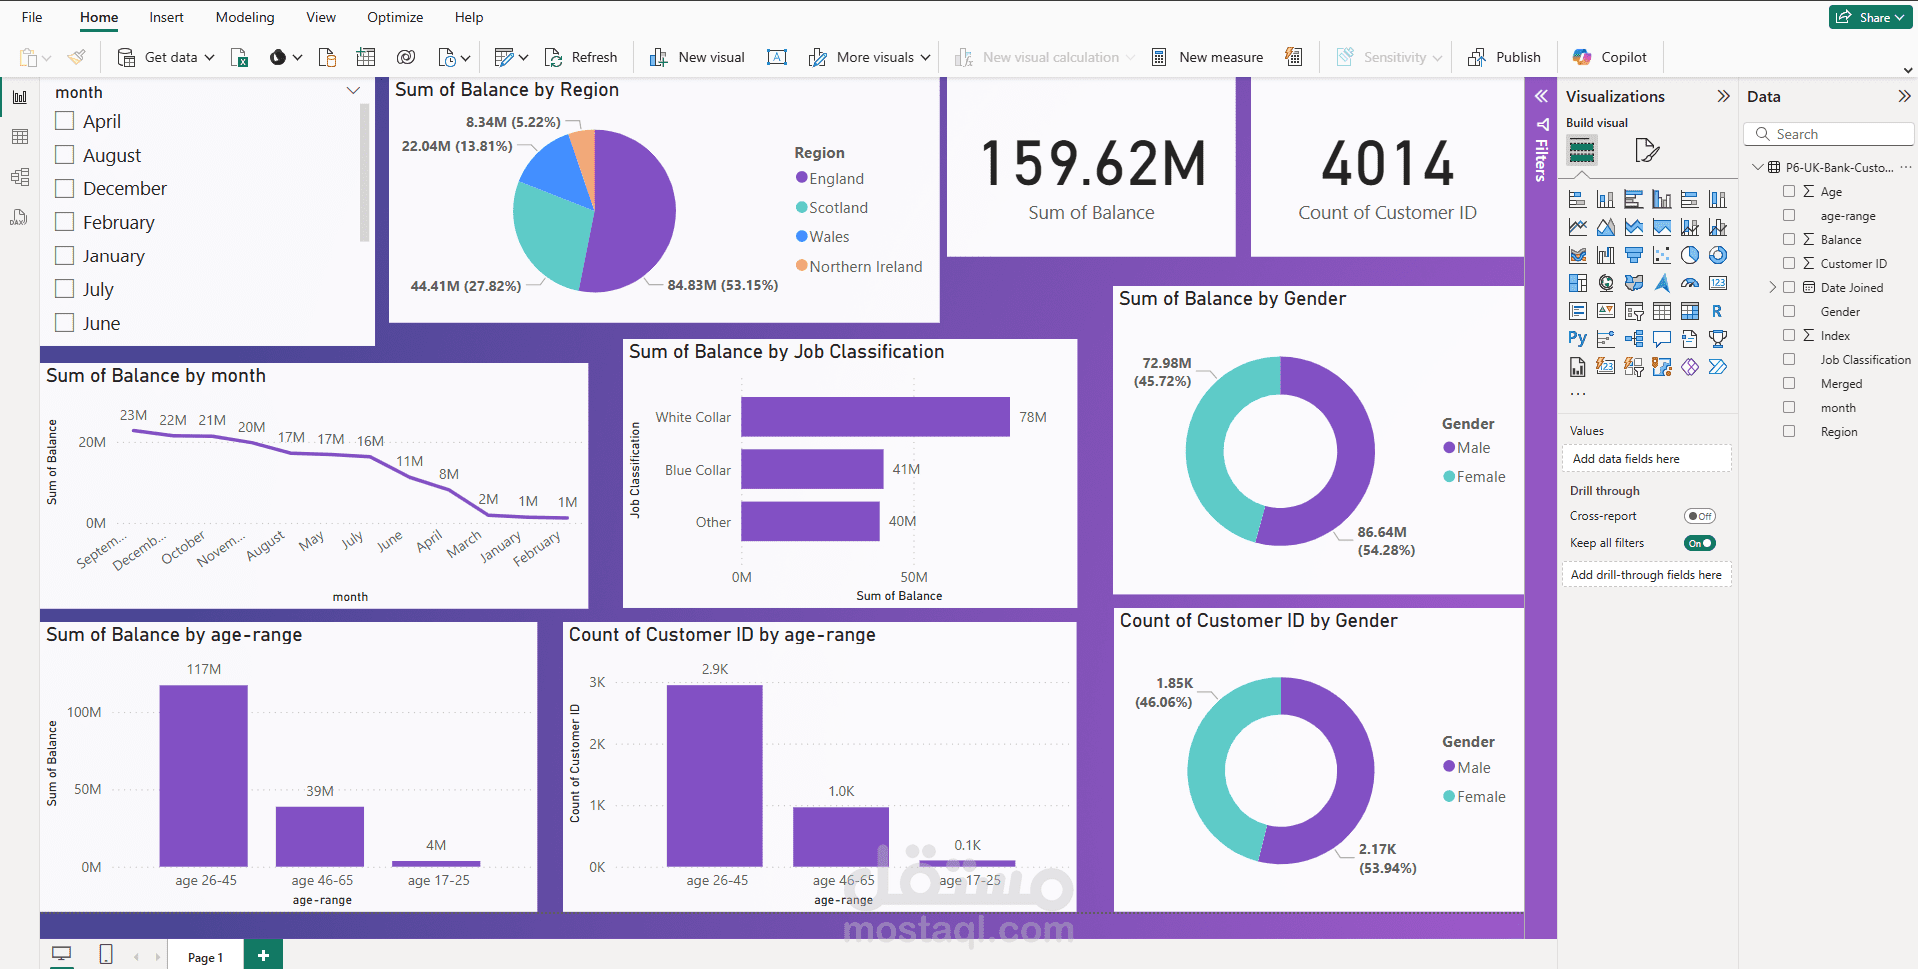The height and width of the screenshot is (969, 1918).
Task: Pick the pie chart visual icon
Action: [x=1690, y=255]
